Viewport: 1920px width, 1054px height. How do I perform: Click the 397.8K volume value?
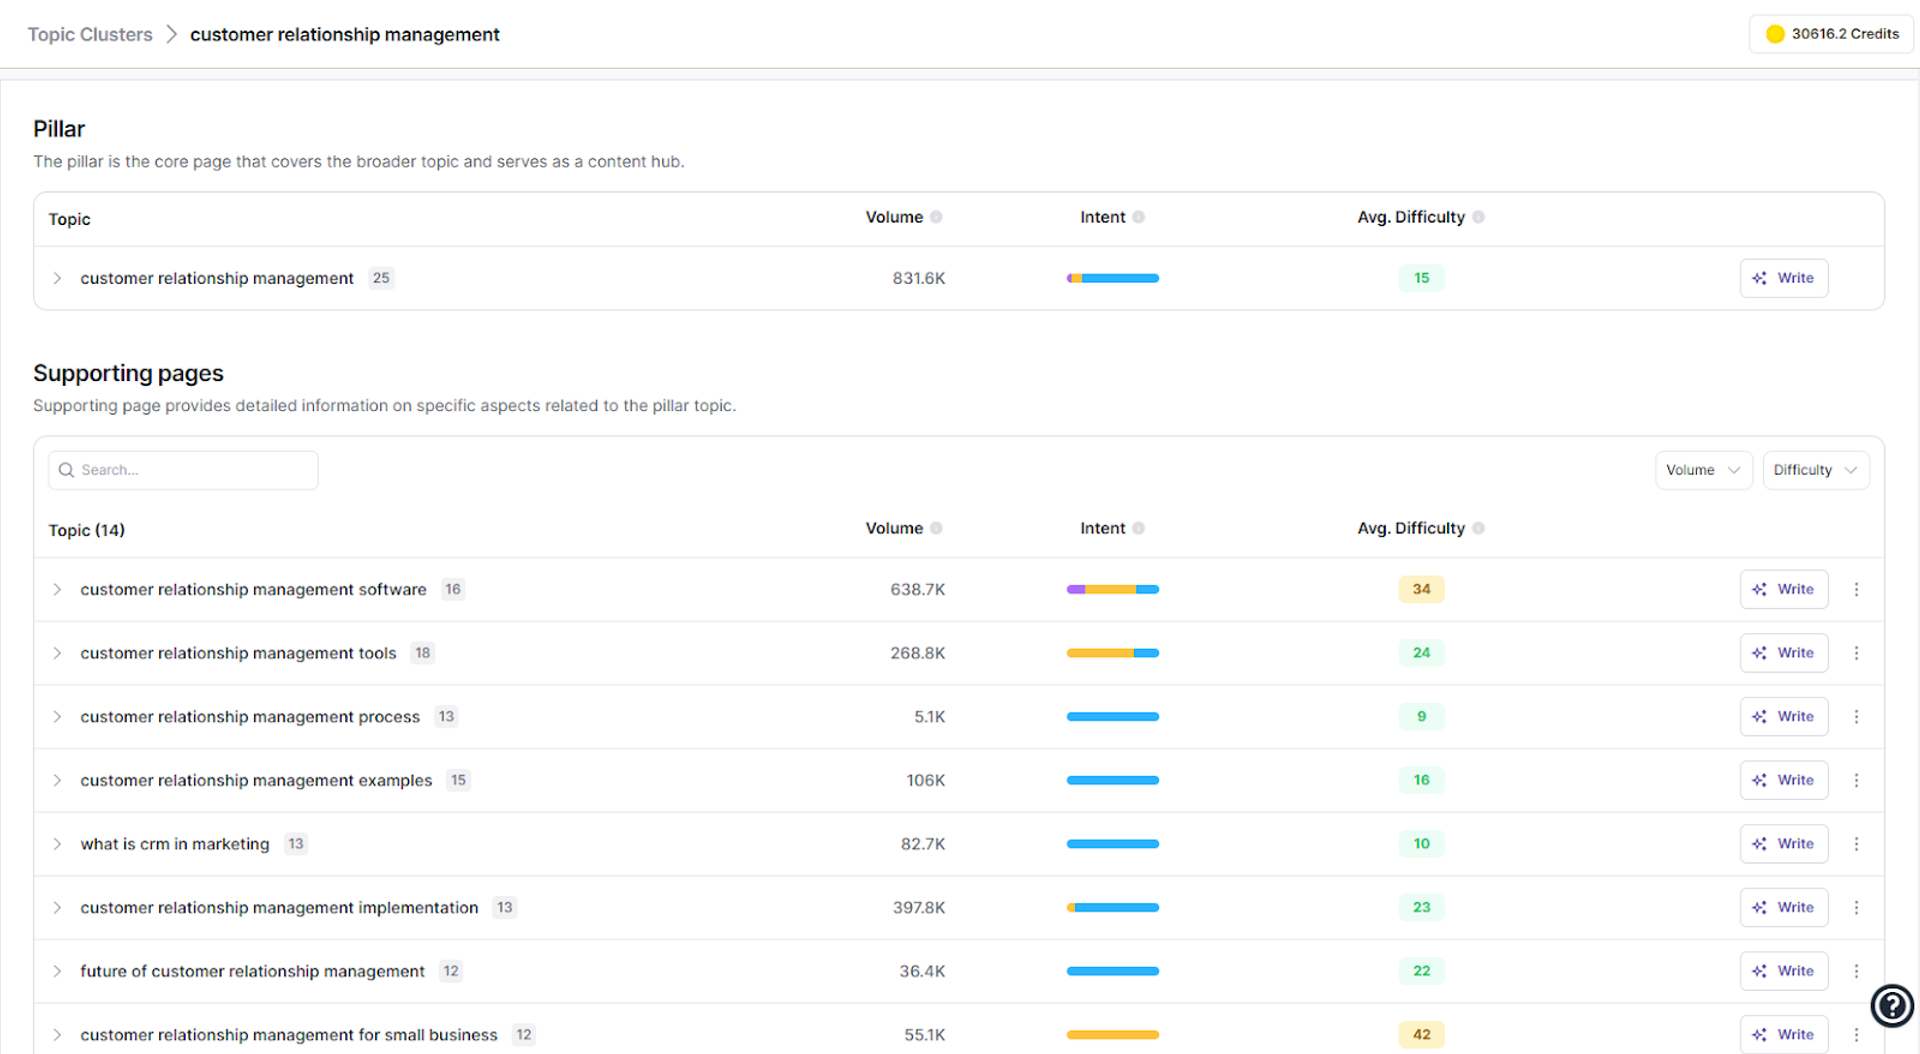pyautogui.click(x=918, y=908)
